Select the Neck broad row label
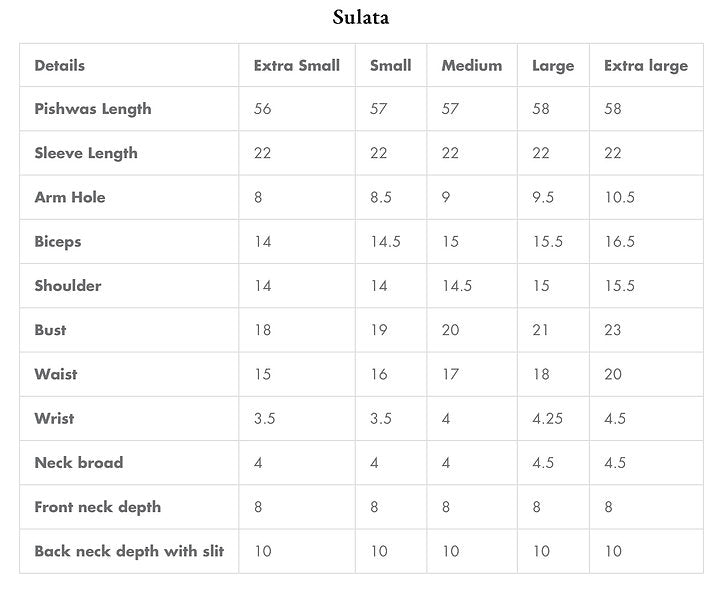 pyautogui.click(x=79, y=463)
